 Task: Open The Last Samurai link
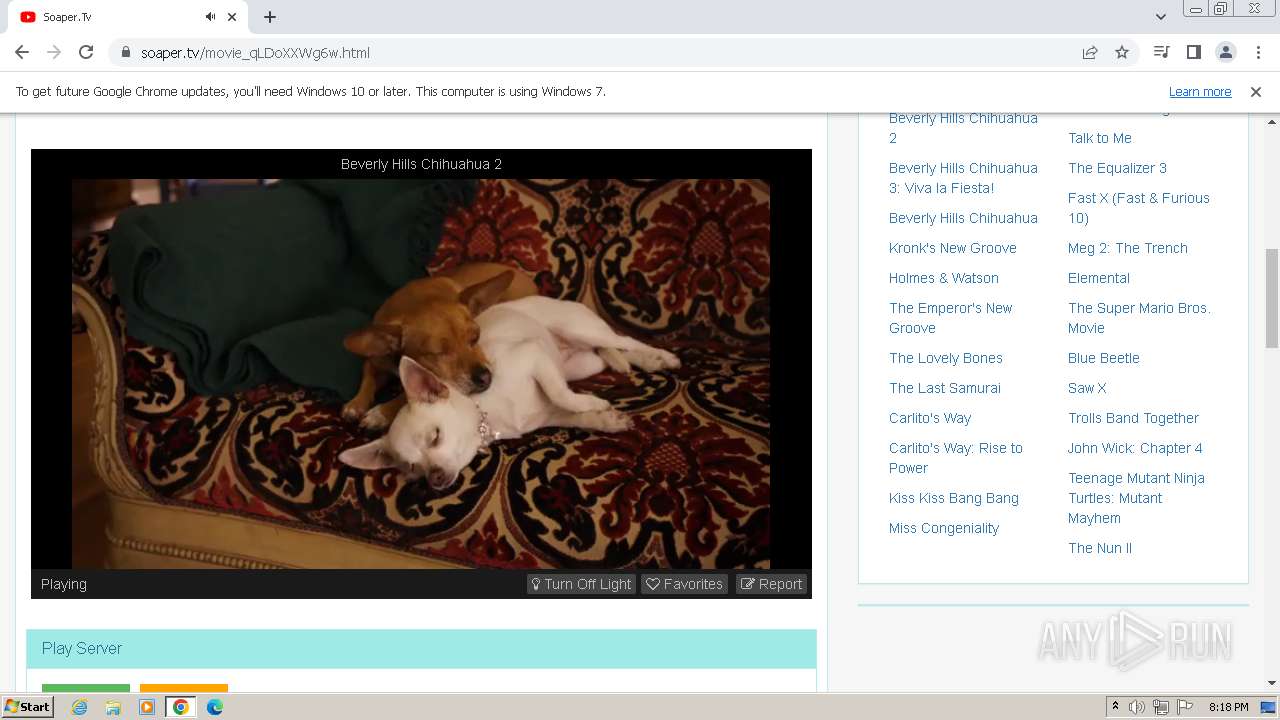click(x=945, y=388)
